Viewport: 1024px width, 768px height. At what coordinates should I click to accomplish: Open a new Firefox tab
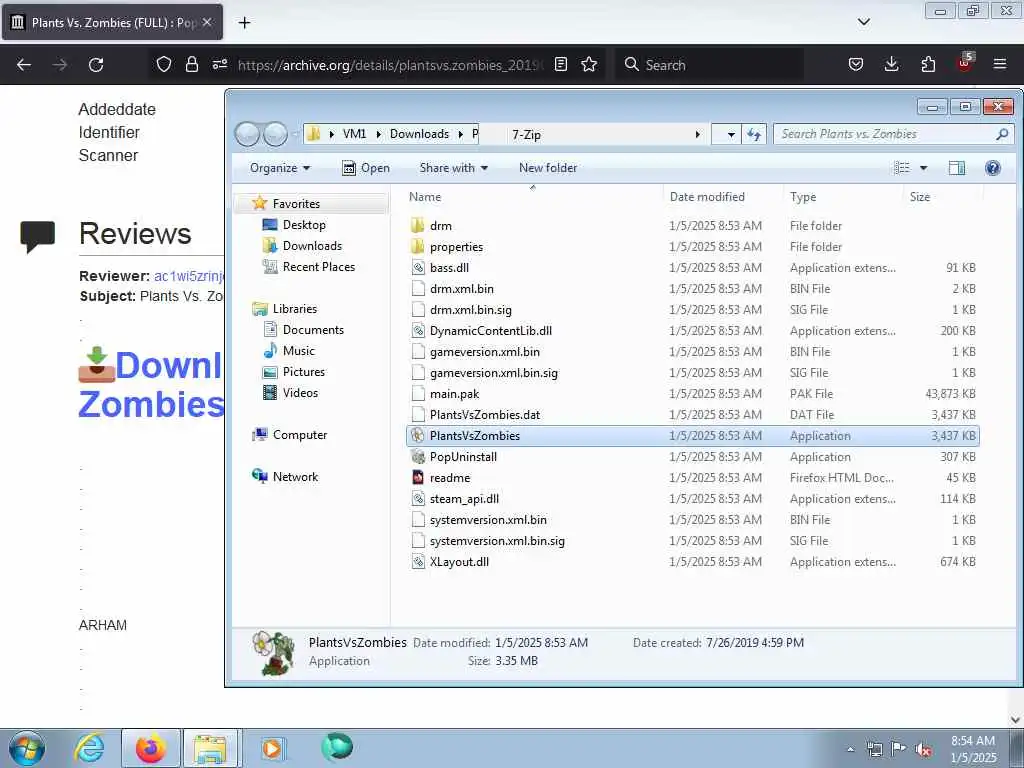pos(244,22)
